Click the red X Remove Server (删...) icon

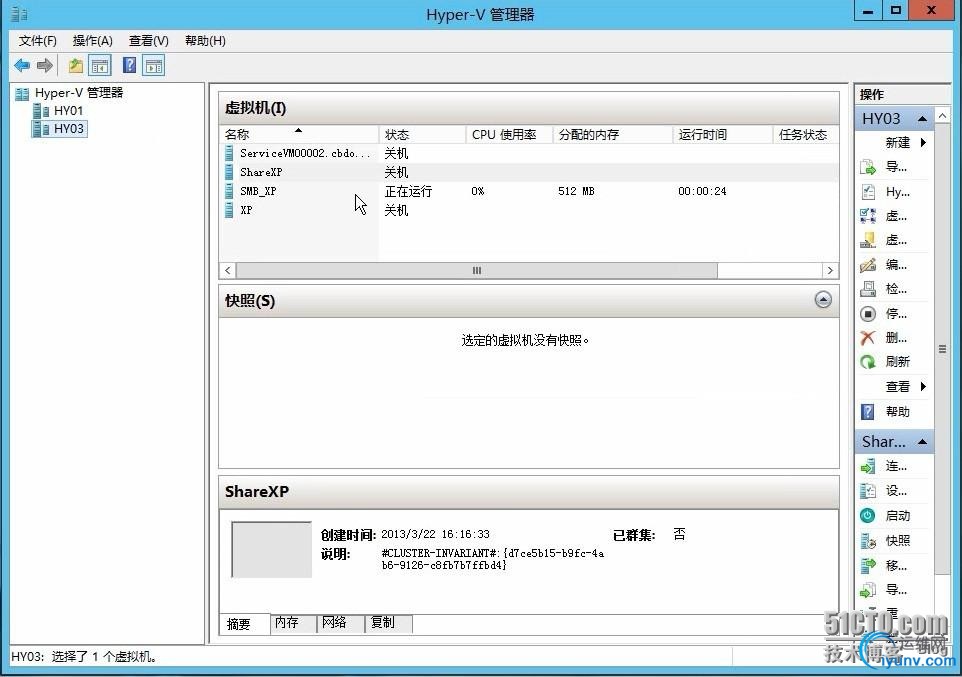click(868, 338)
